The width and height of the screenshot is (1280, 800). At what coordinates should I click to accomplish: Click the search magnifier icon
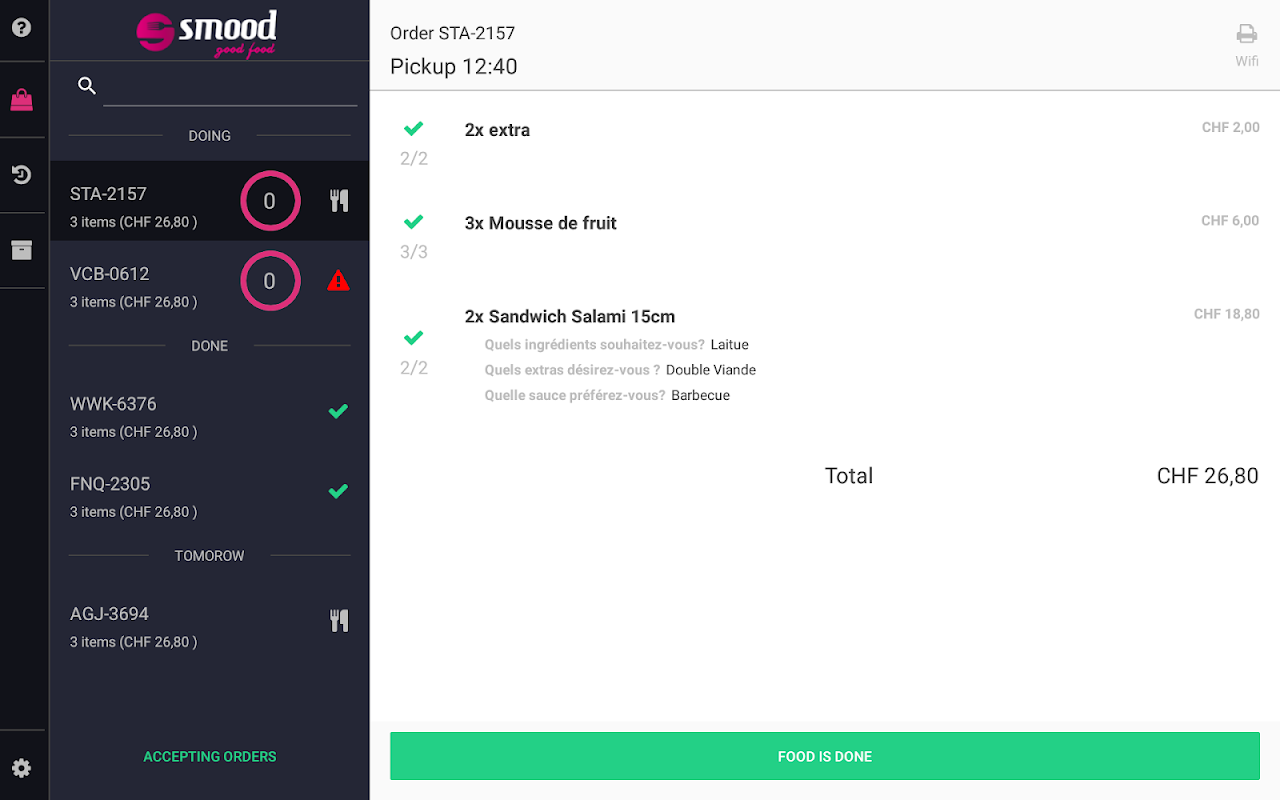pos(87,86)
